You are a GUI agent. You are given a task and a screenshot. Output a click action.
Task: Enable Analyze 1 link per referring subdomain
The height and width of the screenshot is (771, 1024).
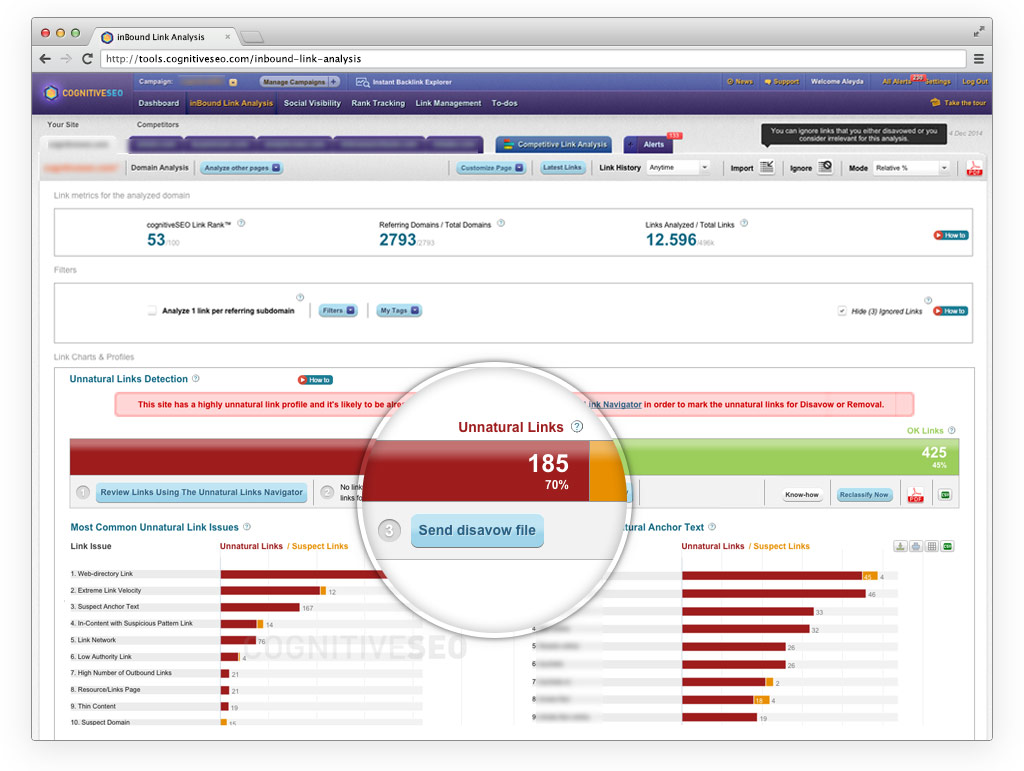[x=152, y=311]
